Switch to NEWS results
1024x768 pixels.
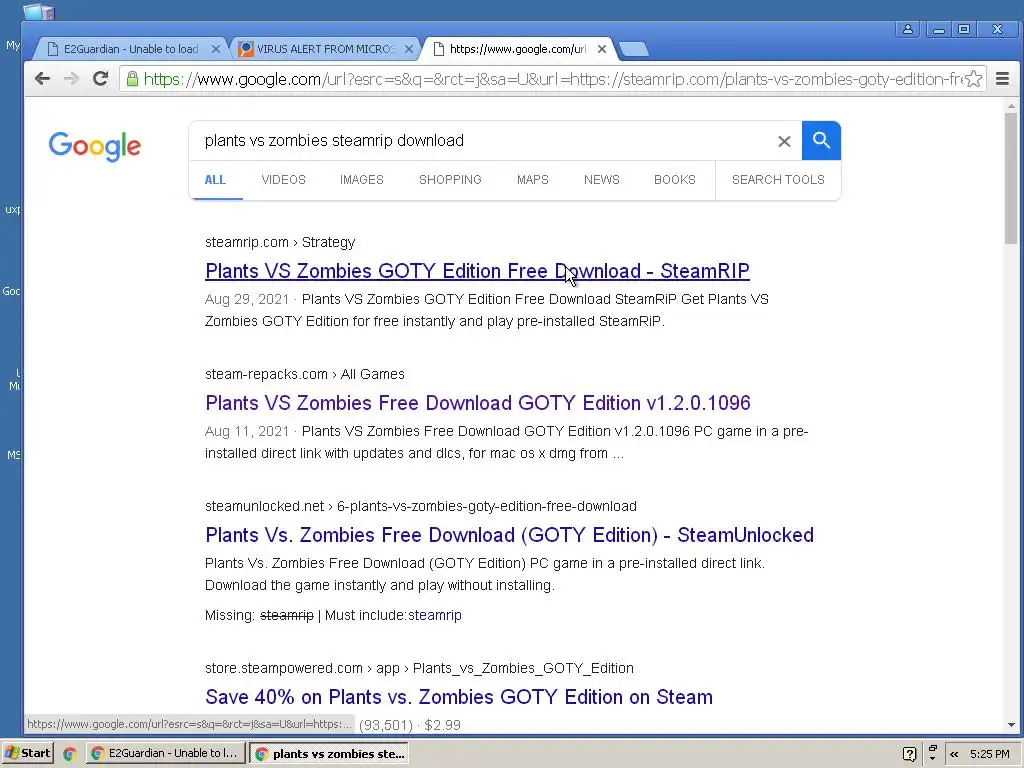pyautogui.click(x=601, y=180)
